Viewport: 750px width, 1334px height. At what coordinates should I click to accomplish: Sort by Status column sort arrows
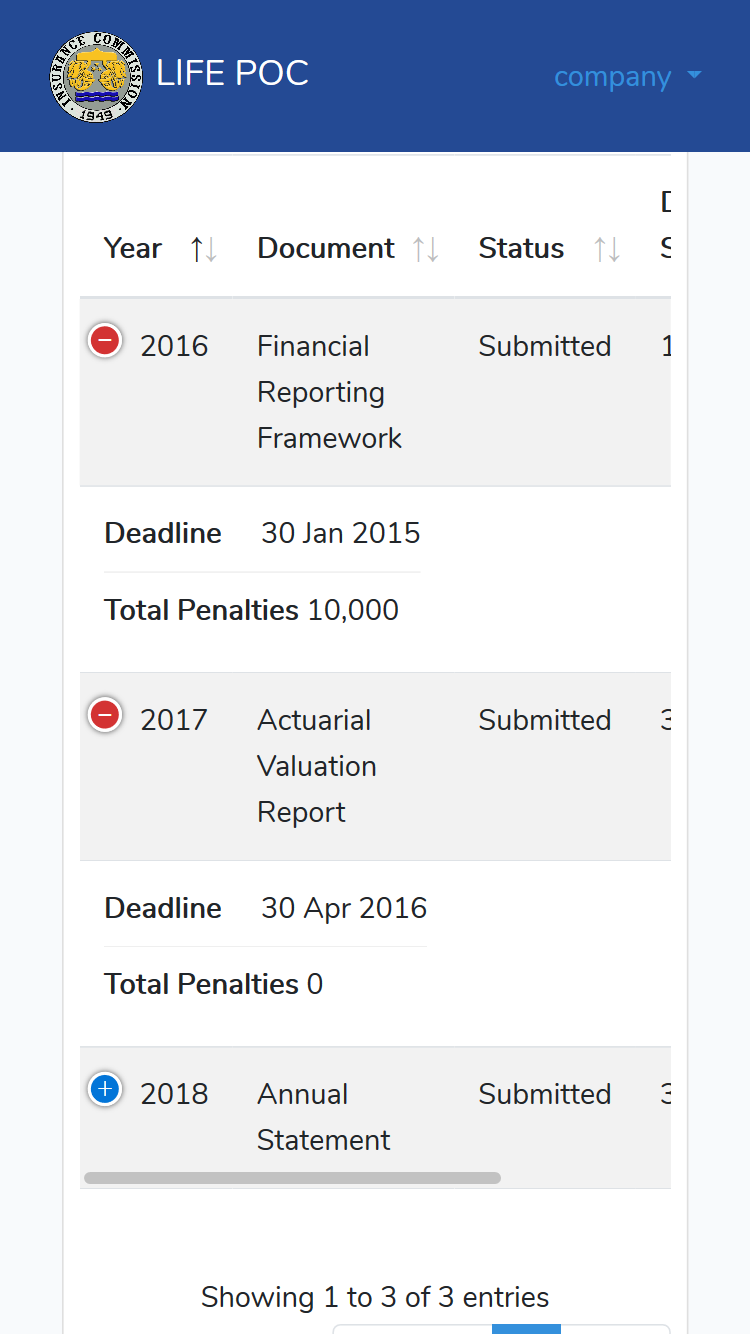(607, 249)
